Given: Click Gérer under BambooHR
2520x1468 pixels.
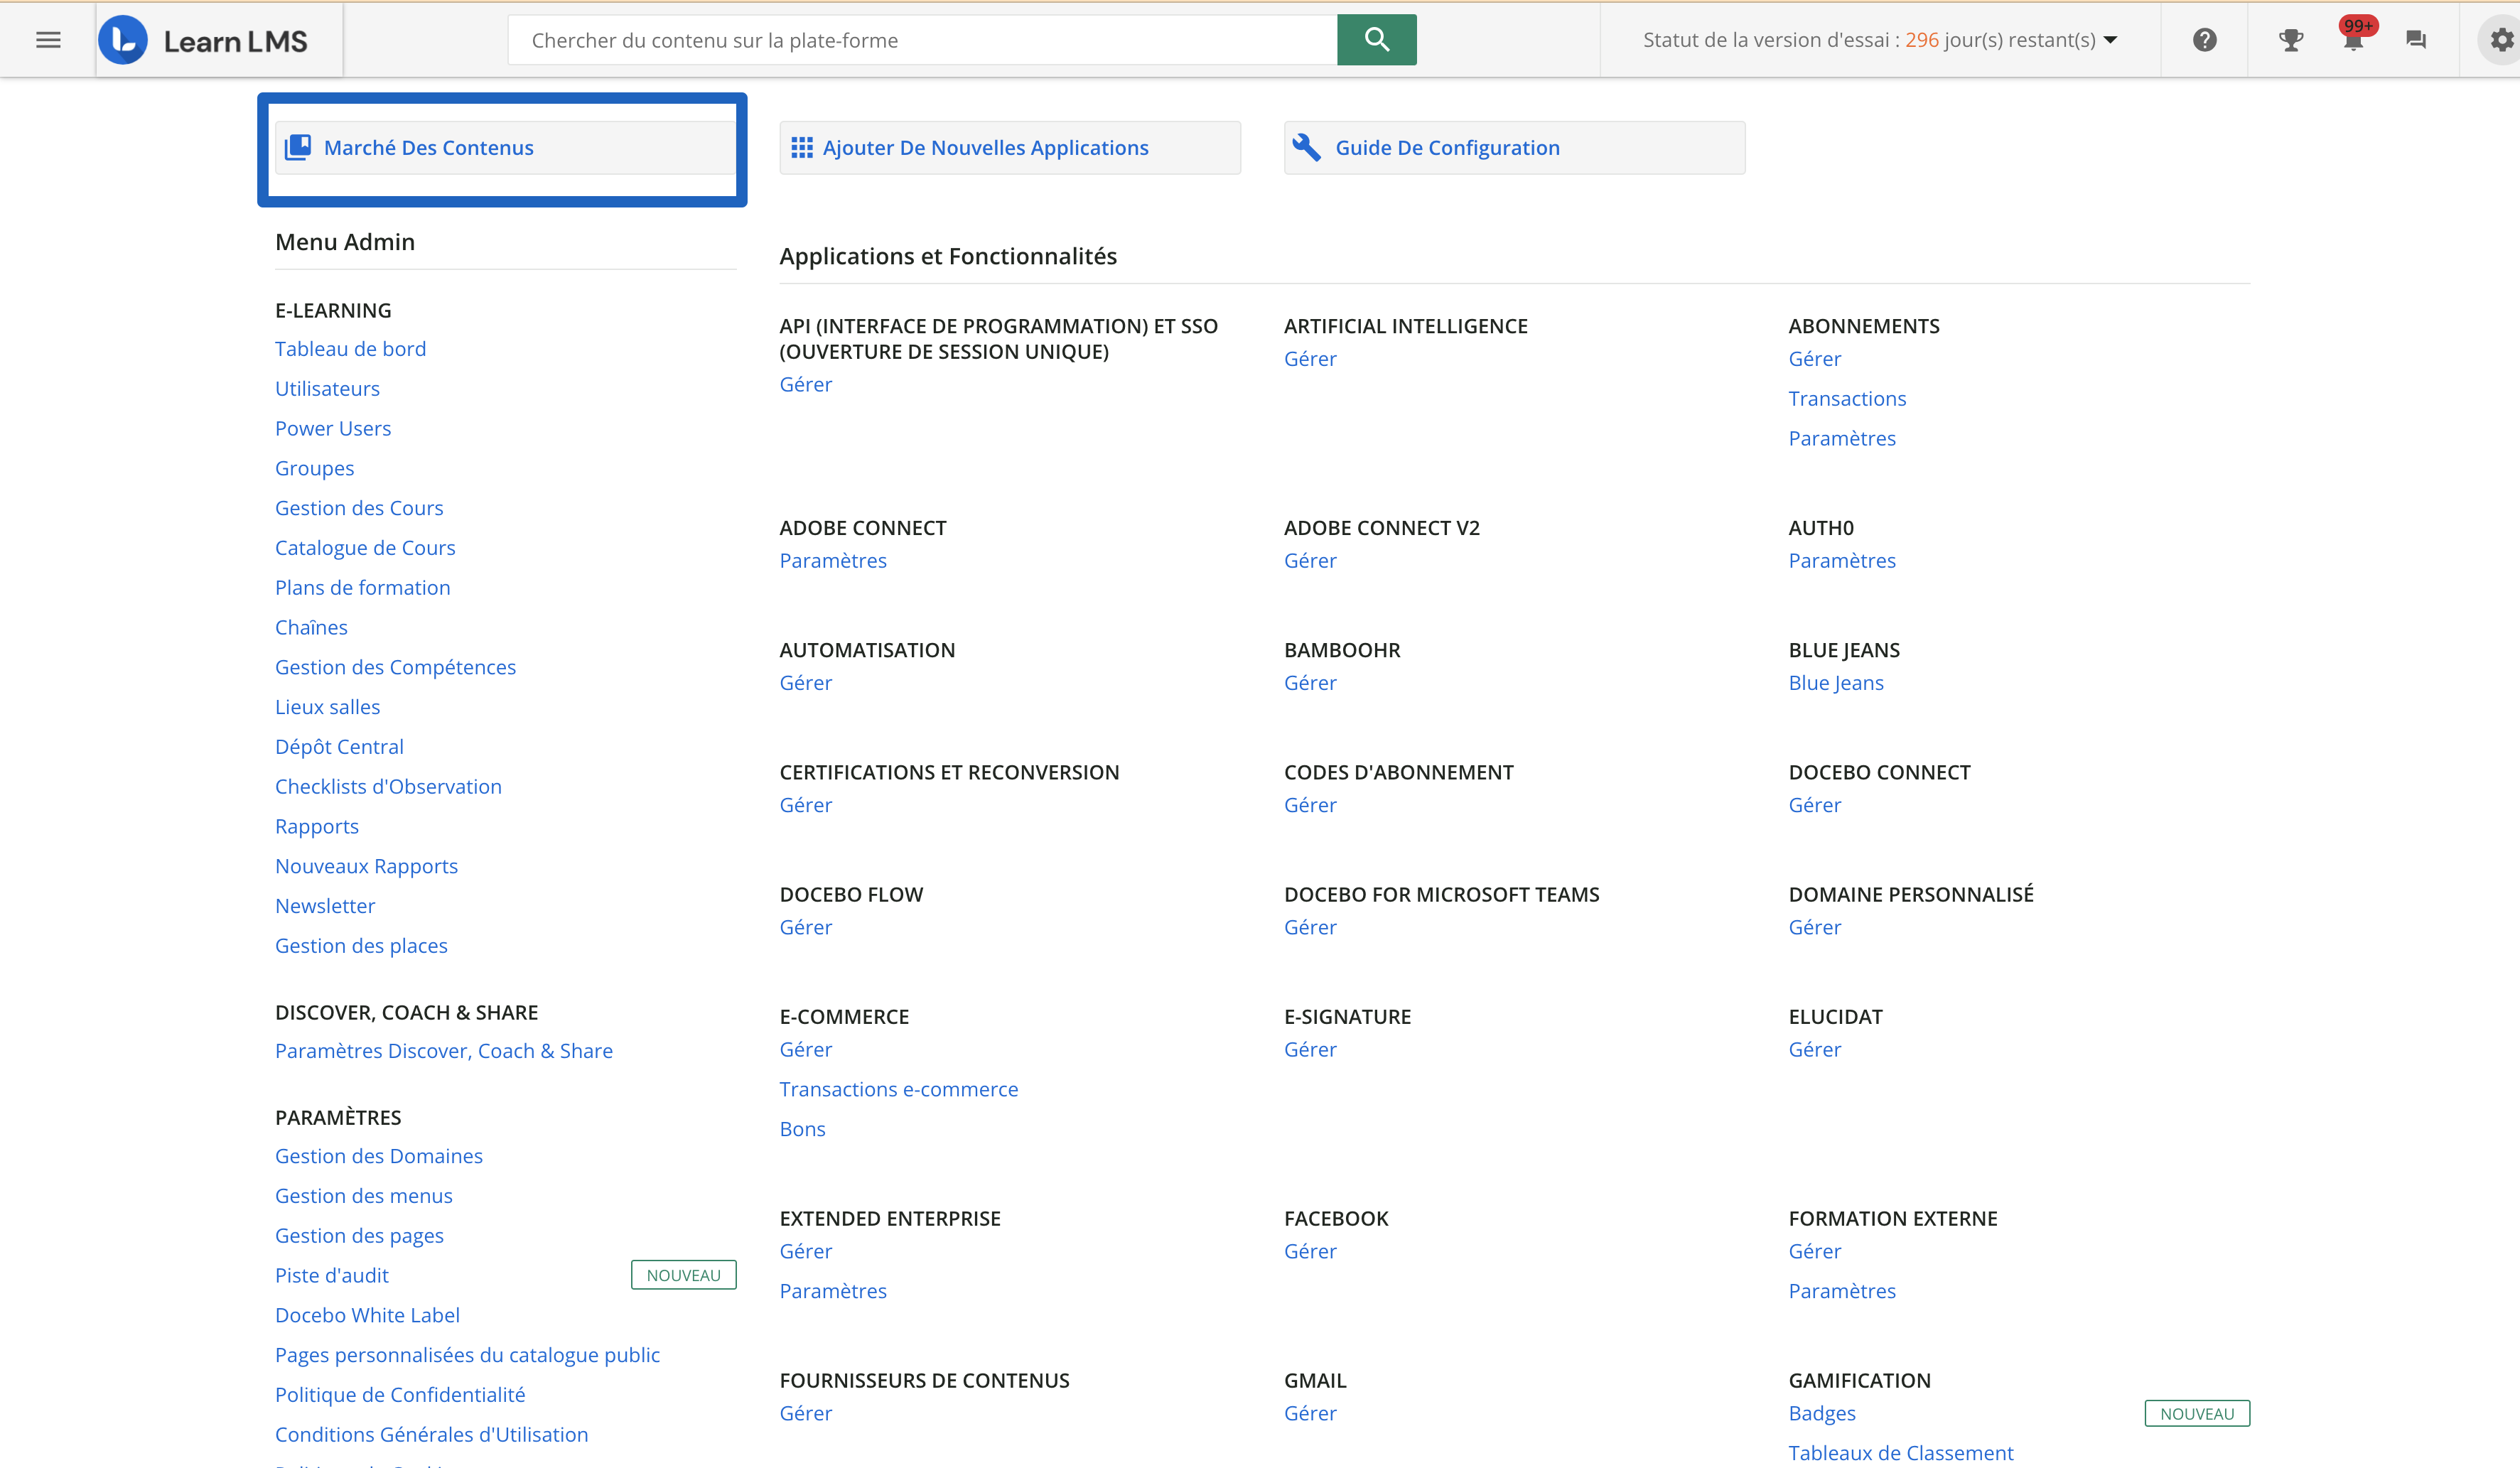Looking at the screenshot, I should (1310, 683).
